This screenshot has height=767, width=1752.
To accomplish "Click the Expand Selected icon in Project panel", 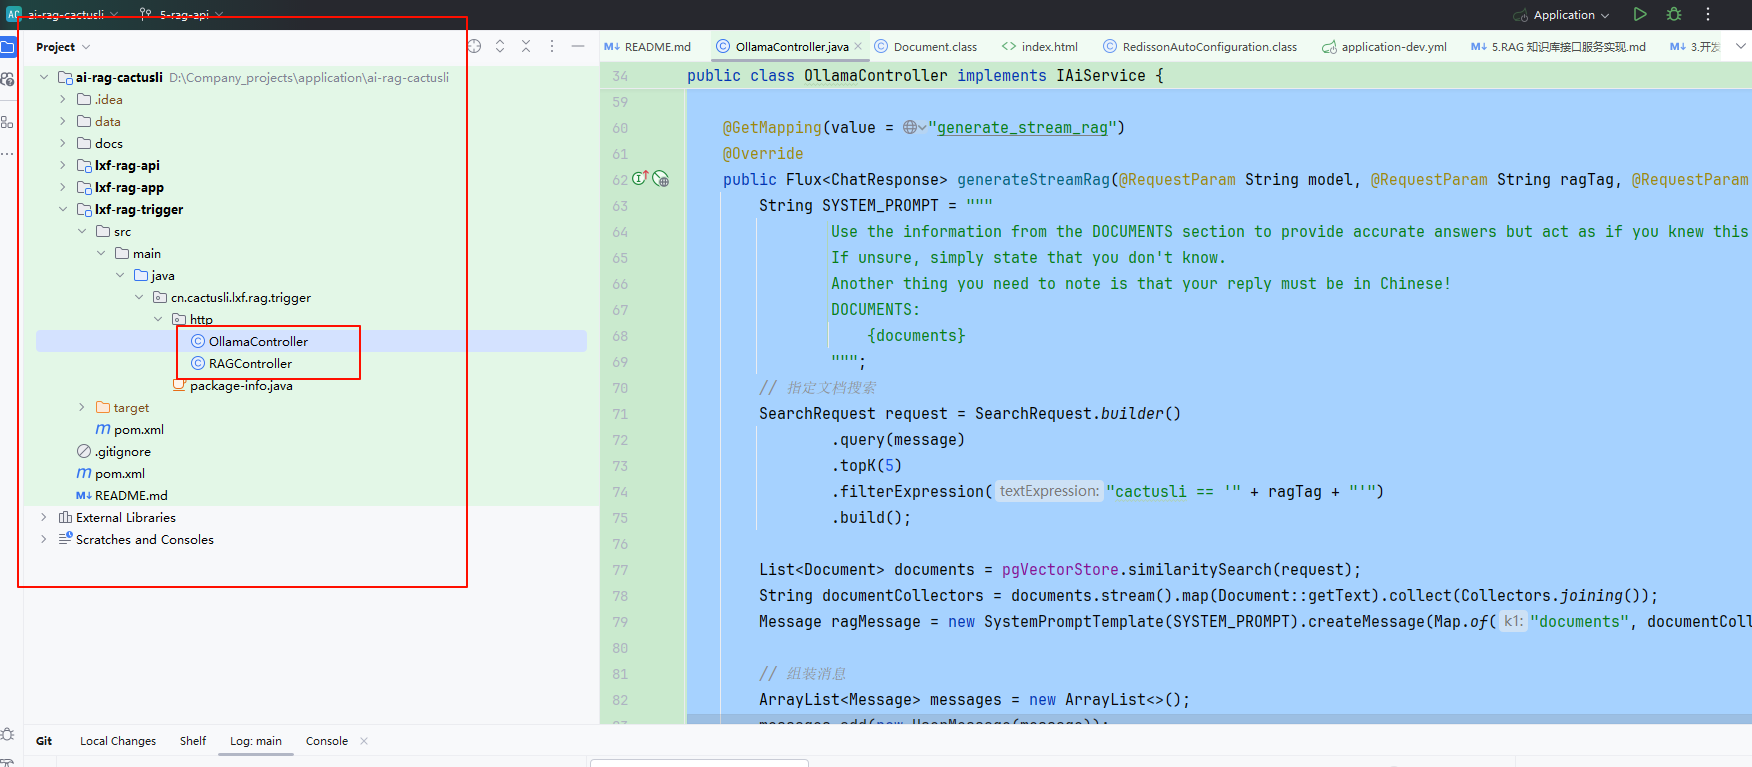I will coord(500,46).
